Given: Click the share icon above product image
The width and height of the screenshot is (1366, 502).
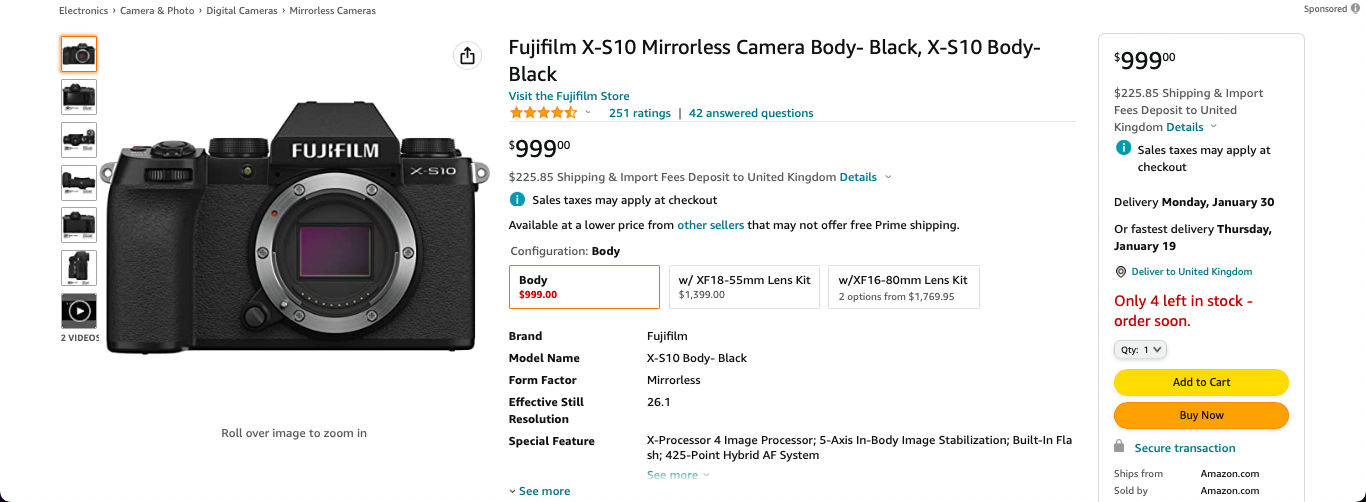Looking at the screenshot, I should tap(467, 56).
